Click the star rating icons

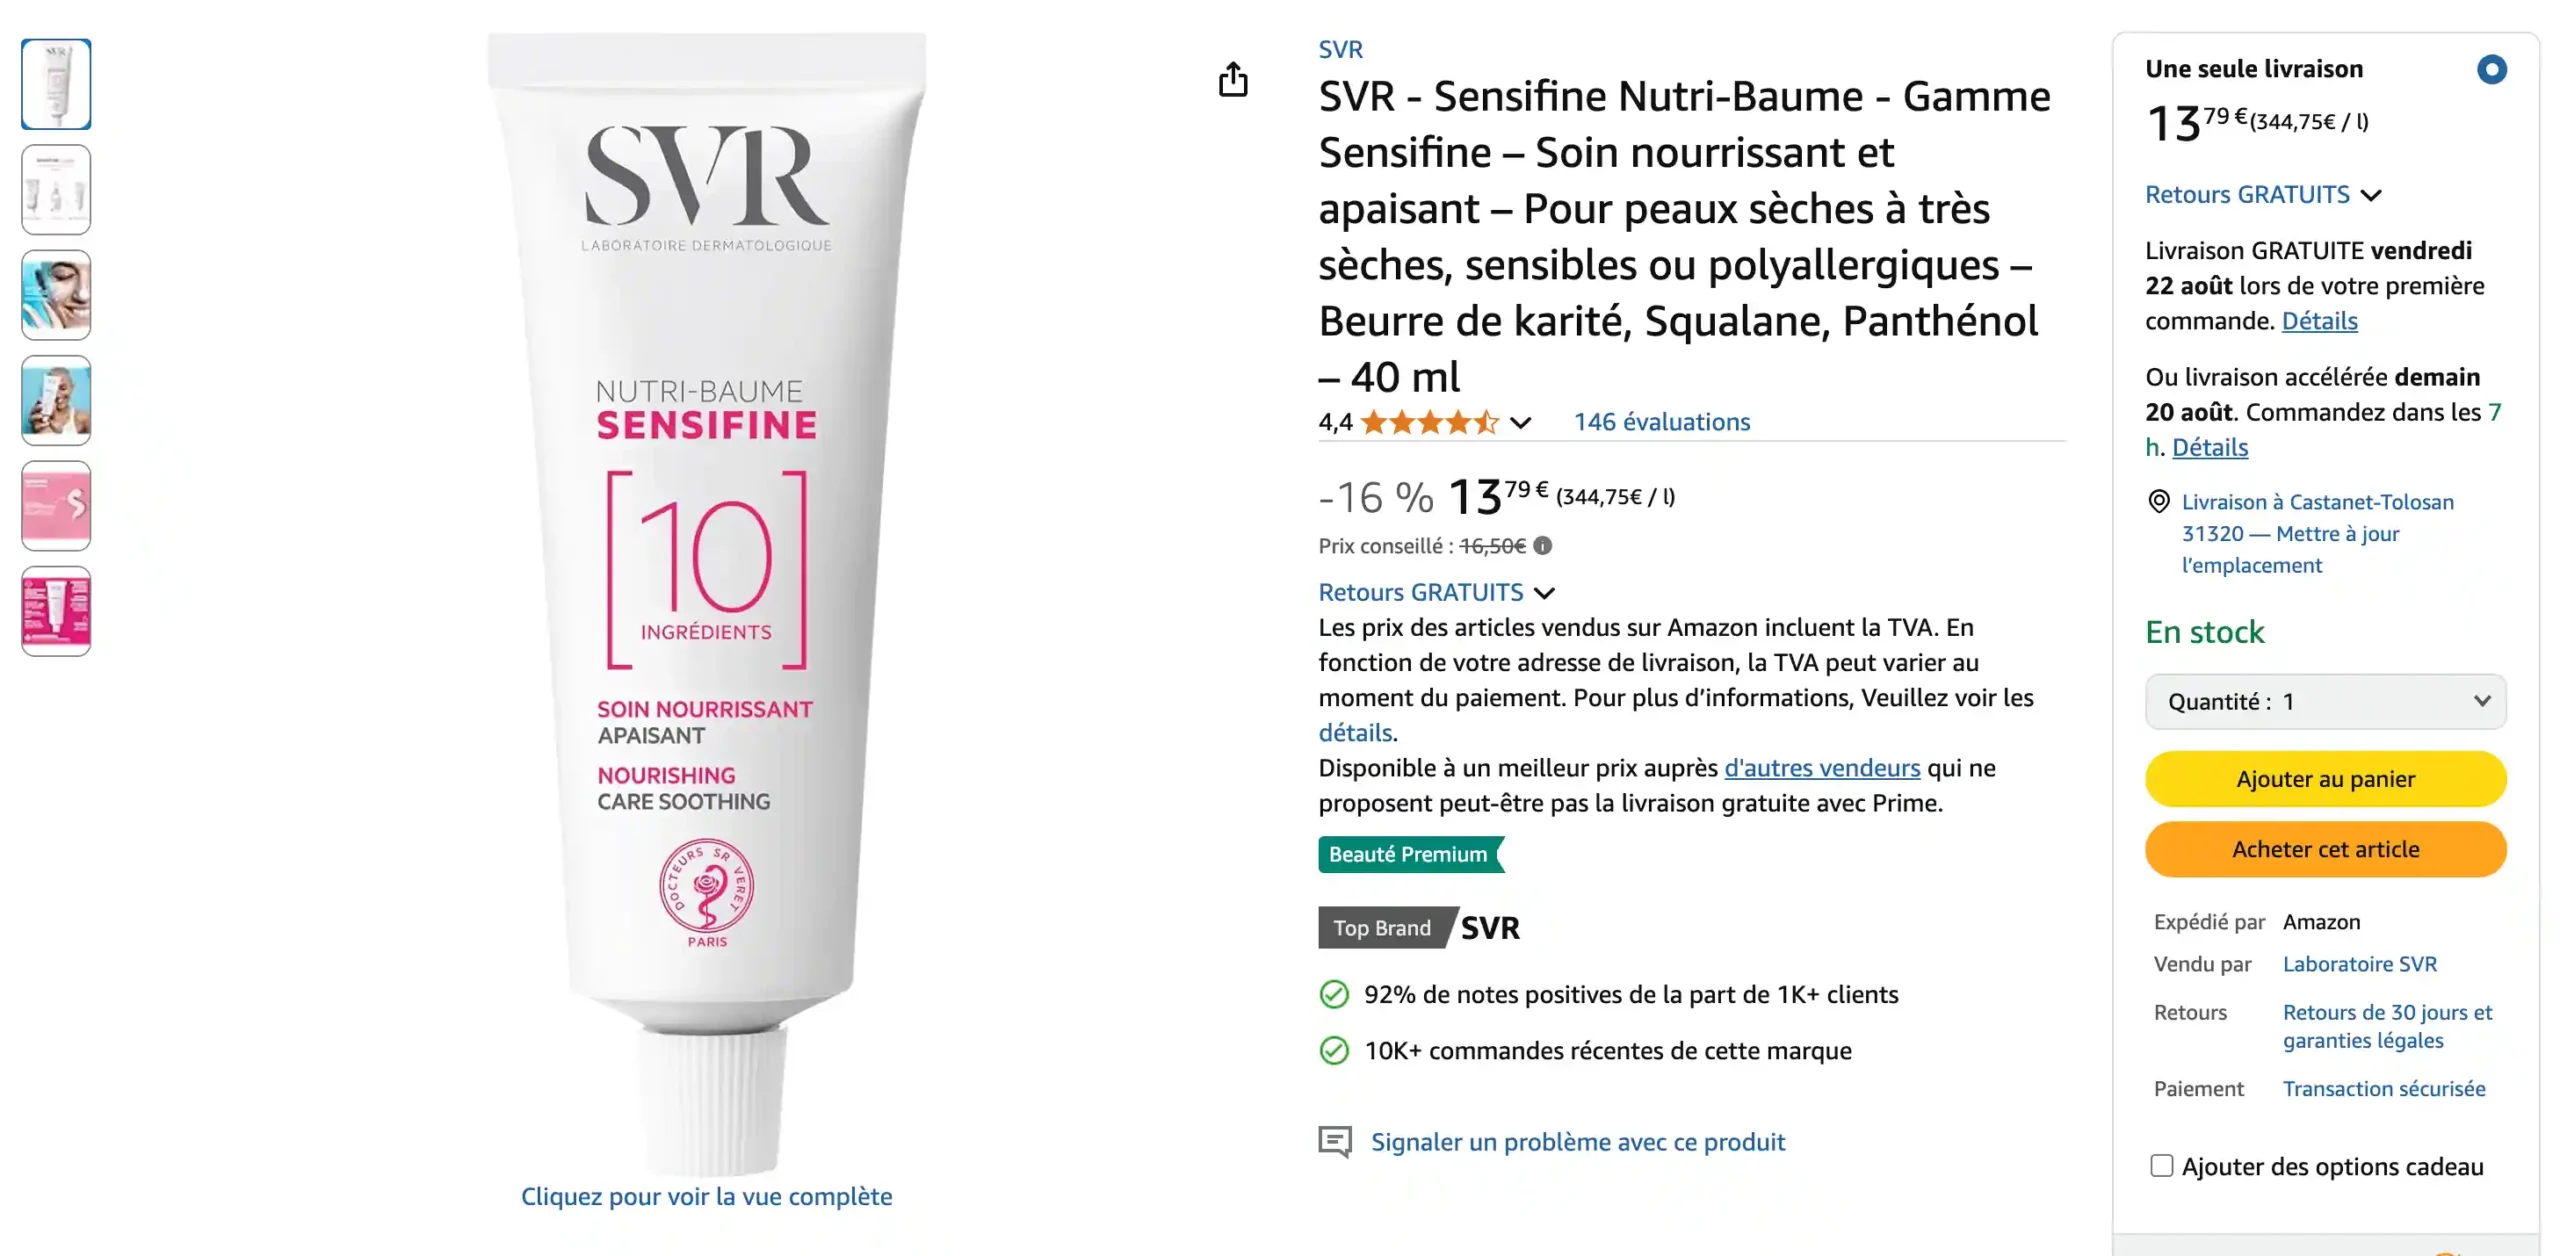tap(1430, 422)
